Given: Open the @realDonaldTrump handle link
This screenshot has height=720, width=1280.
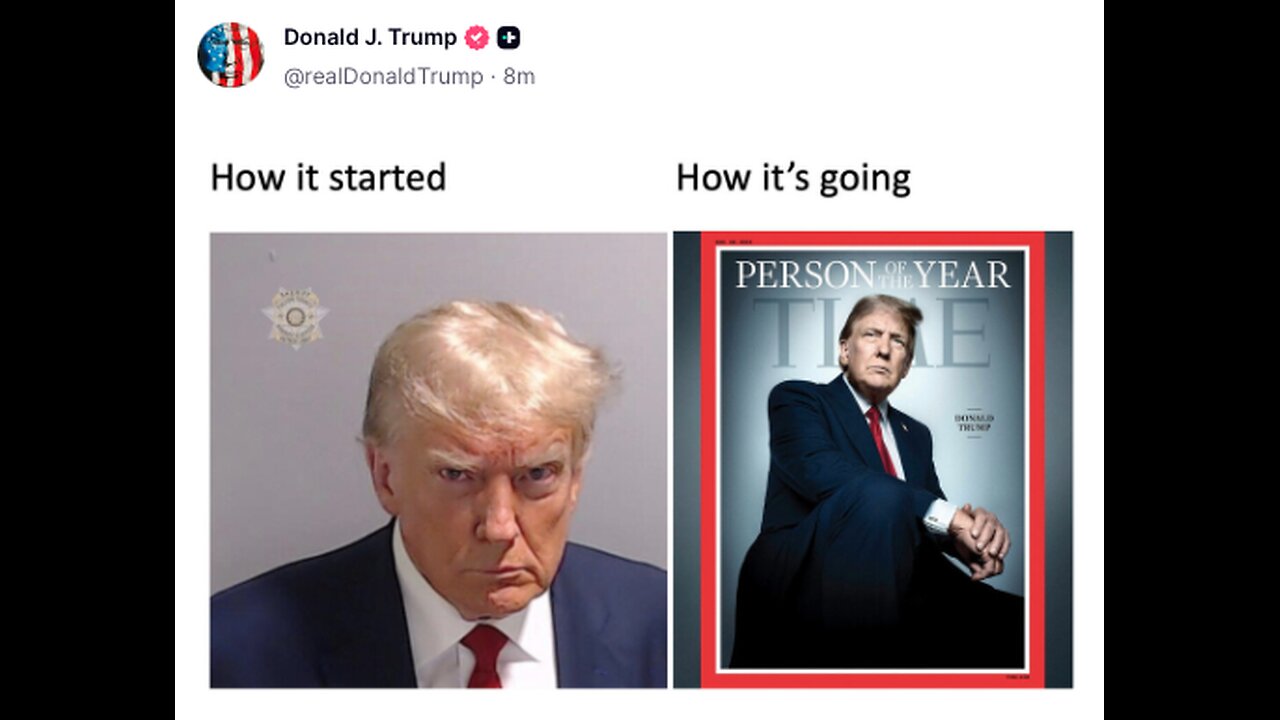Looking at the screenshot, I should coord(384,76).
